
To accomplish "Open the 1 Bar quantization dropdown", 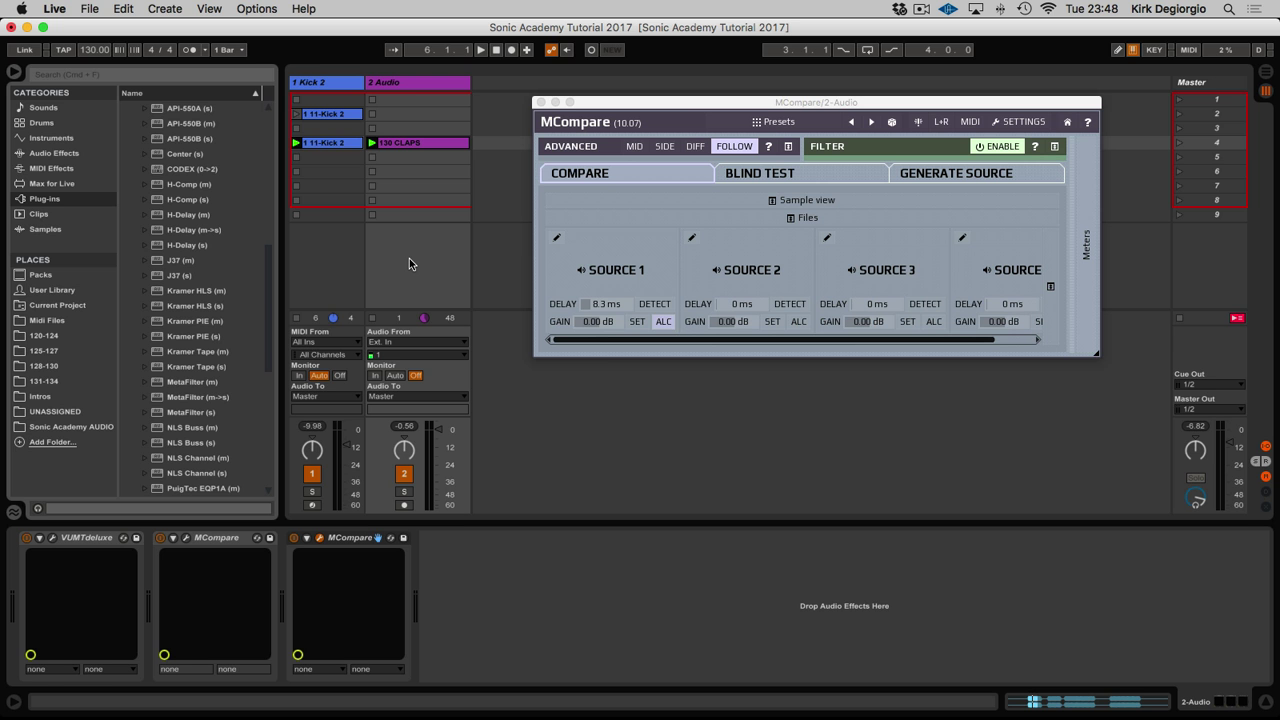I will (x=229, y=50).
